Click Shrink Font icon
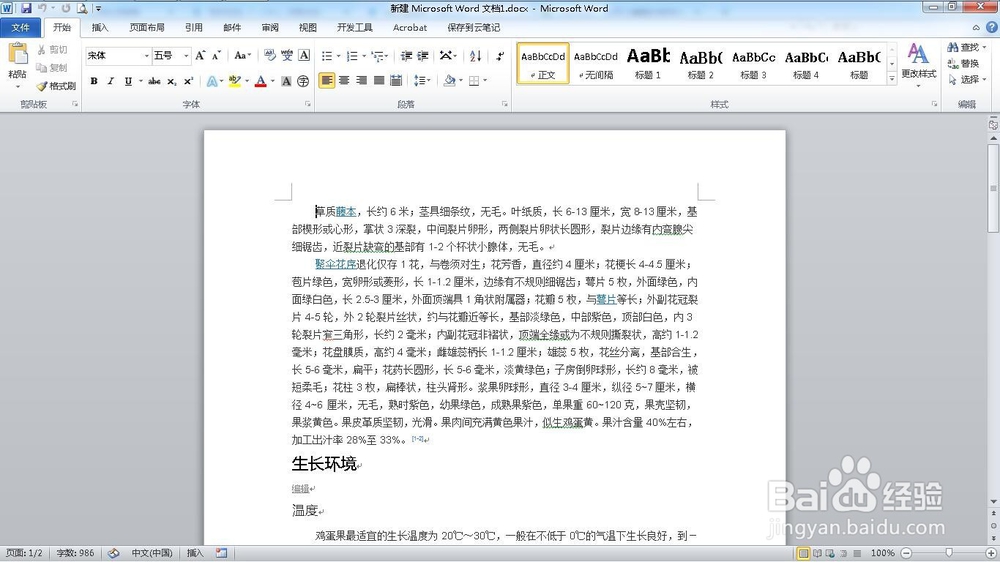This screenshot has width=1000, height=562. [x=216, y=55]
